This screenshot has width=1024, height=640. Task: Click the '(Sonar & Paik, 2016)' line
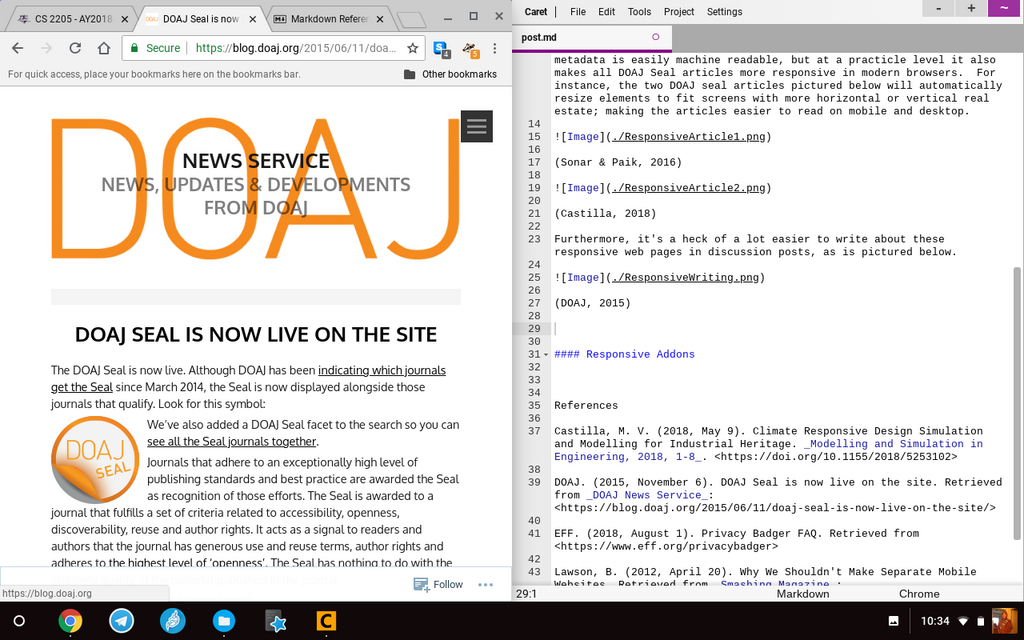tap(618, 163)
